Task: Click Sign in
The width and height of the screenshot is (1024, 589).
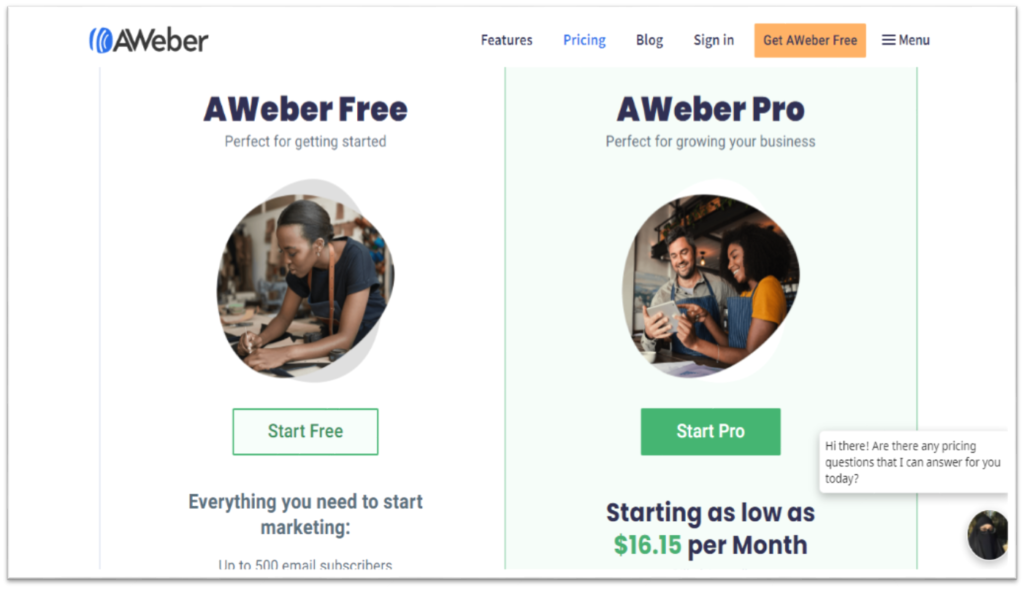Action: coord(713,40)
